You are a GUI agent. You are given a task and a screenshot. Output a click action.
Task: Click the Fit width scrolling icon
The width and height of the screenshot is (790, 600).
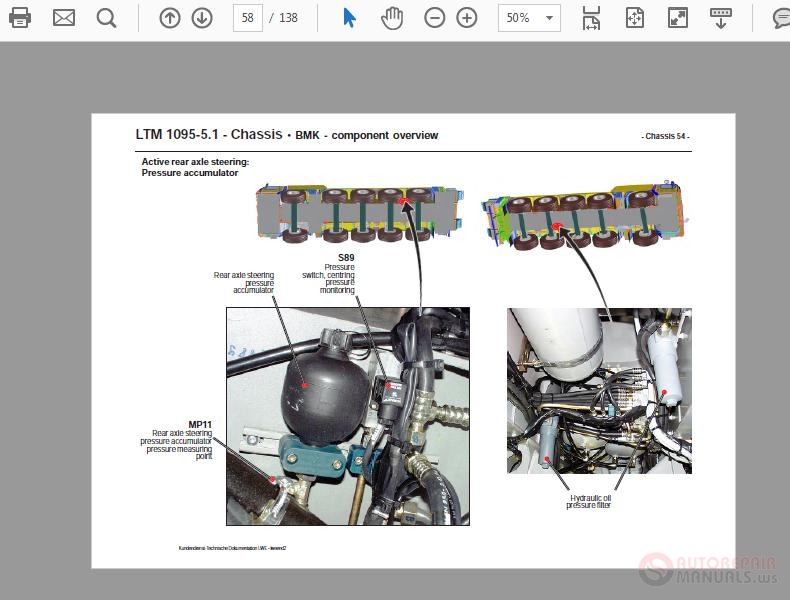tap(591, 18)
